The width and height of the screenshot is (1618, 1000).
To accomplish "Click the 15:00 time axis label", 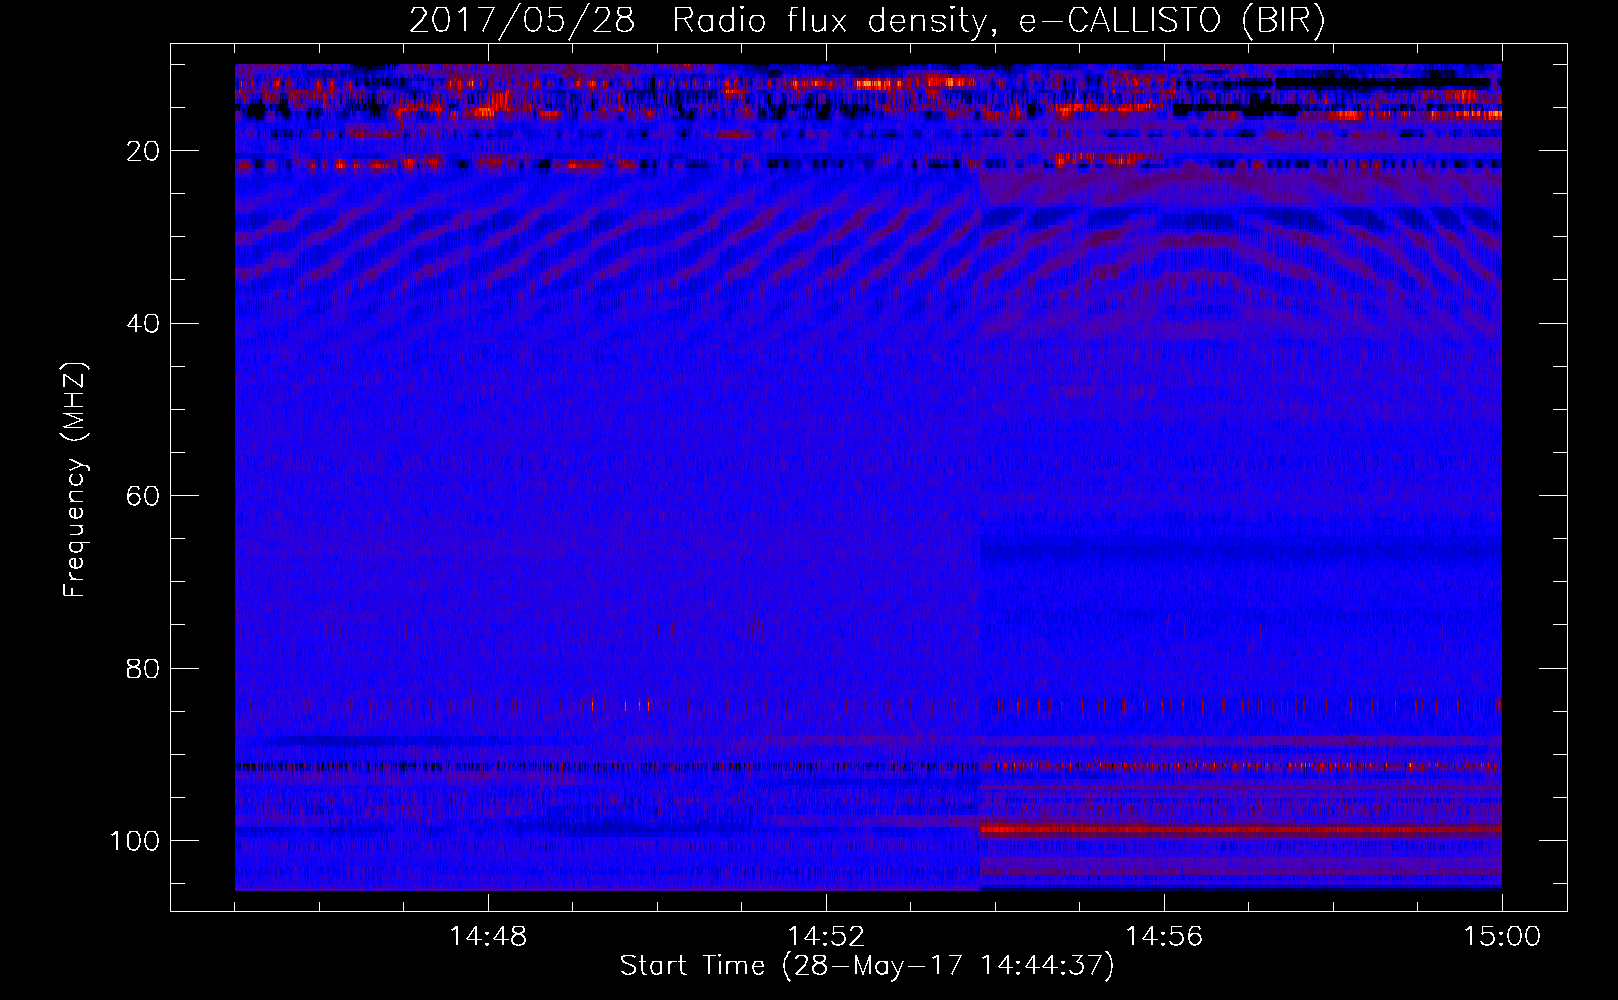I will pyautogui.click(x=1502, y=937).
